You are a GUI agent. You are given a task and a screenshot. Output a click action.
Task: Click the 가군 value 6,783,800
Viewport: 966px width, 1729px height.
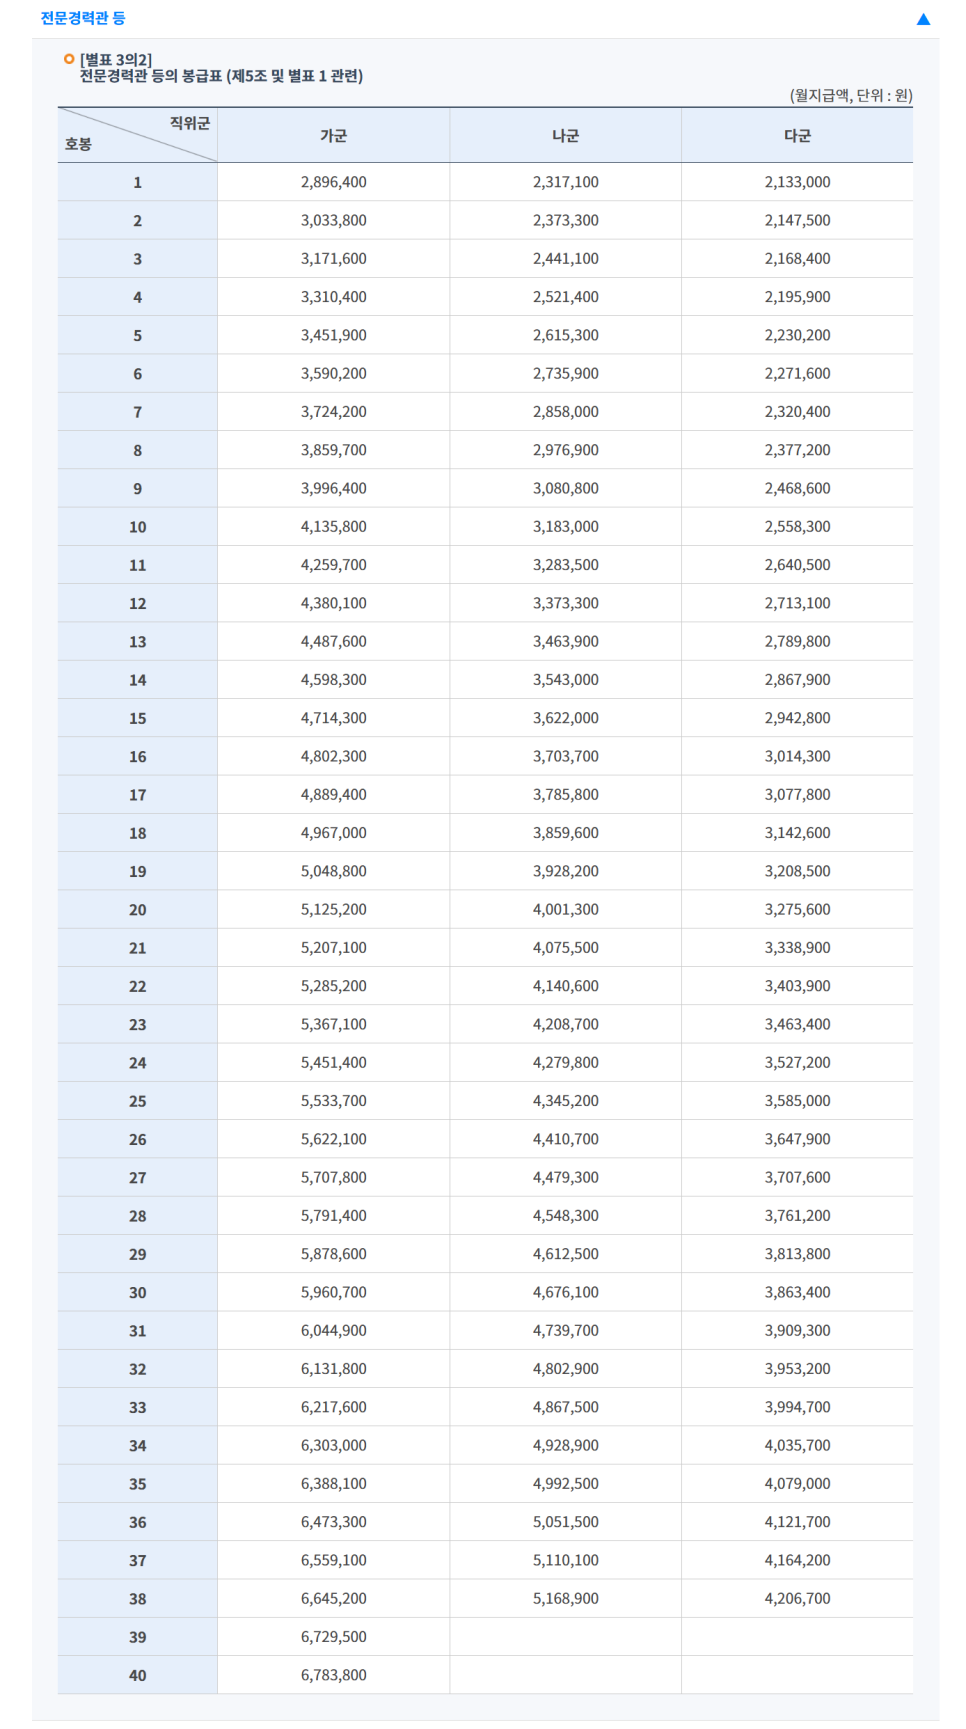pos(334,1675)
